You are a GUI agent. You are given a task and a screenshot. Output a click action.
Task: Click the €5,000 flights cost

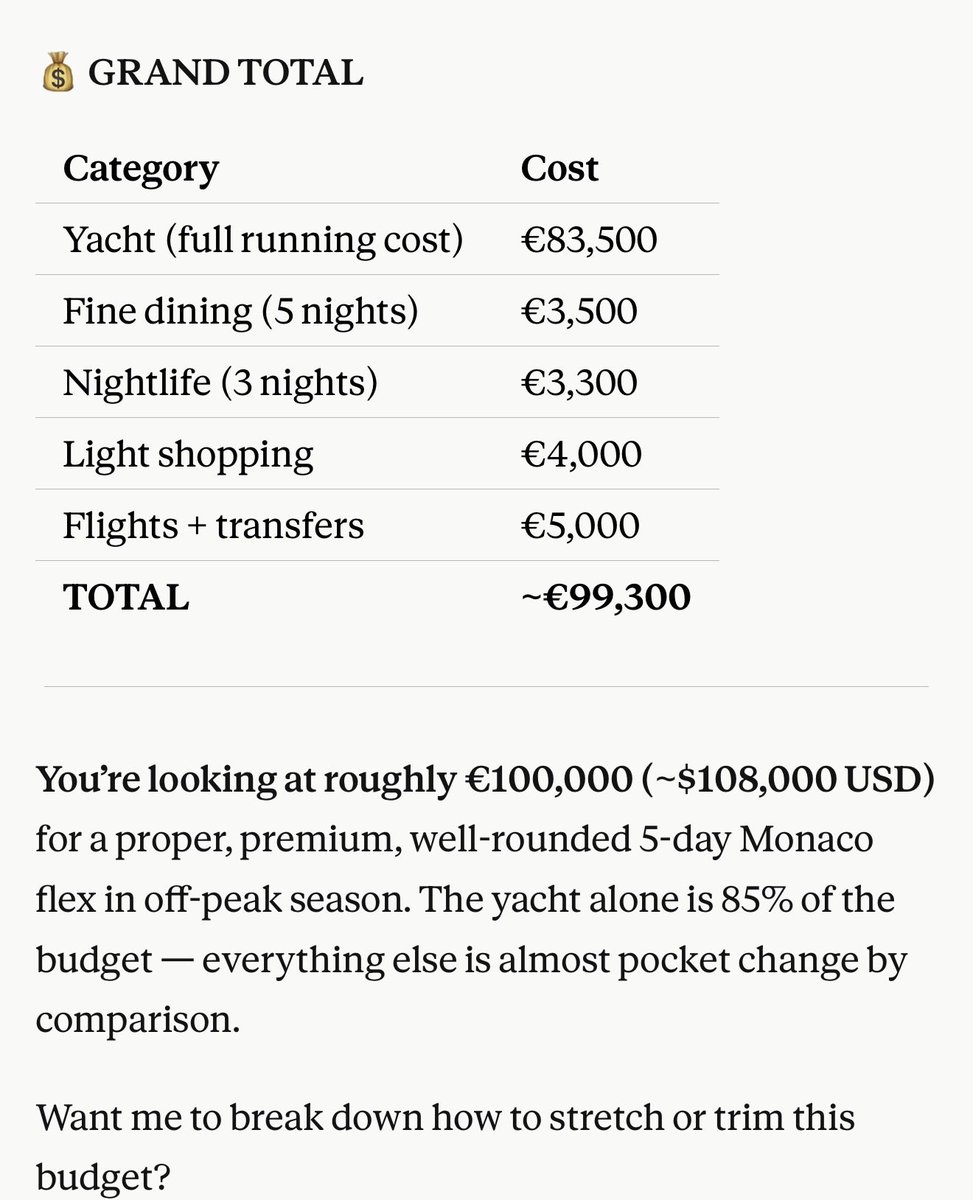pyautogui.click(x=579, y=526)
